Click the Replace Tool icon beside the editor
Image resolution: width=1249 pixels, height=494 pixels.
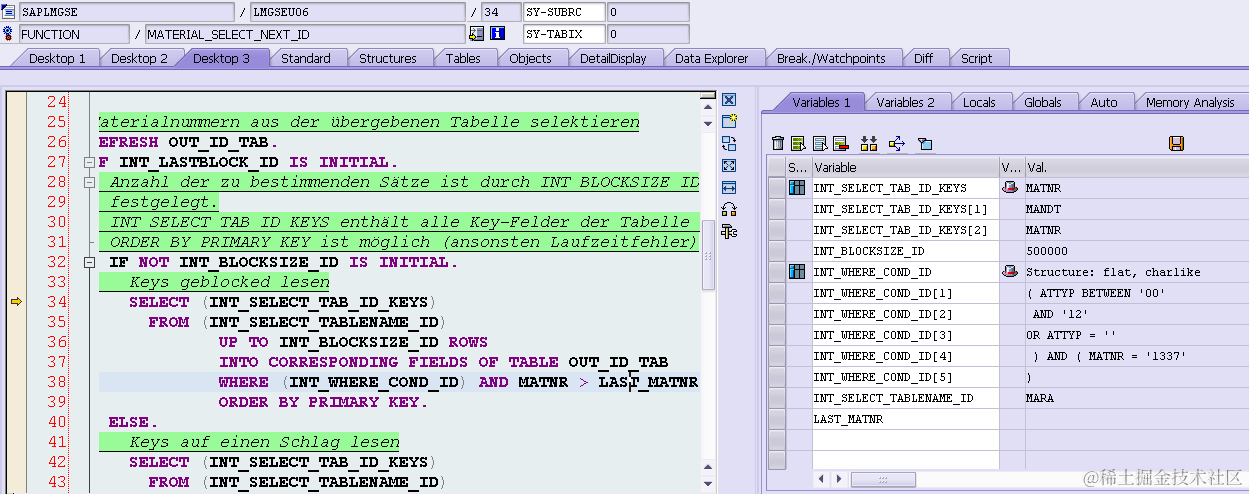729,143
